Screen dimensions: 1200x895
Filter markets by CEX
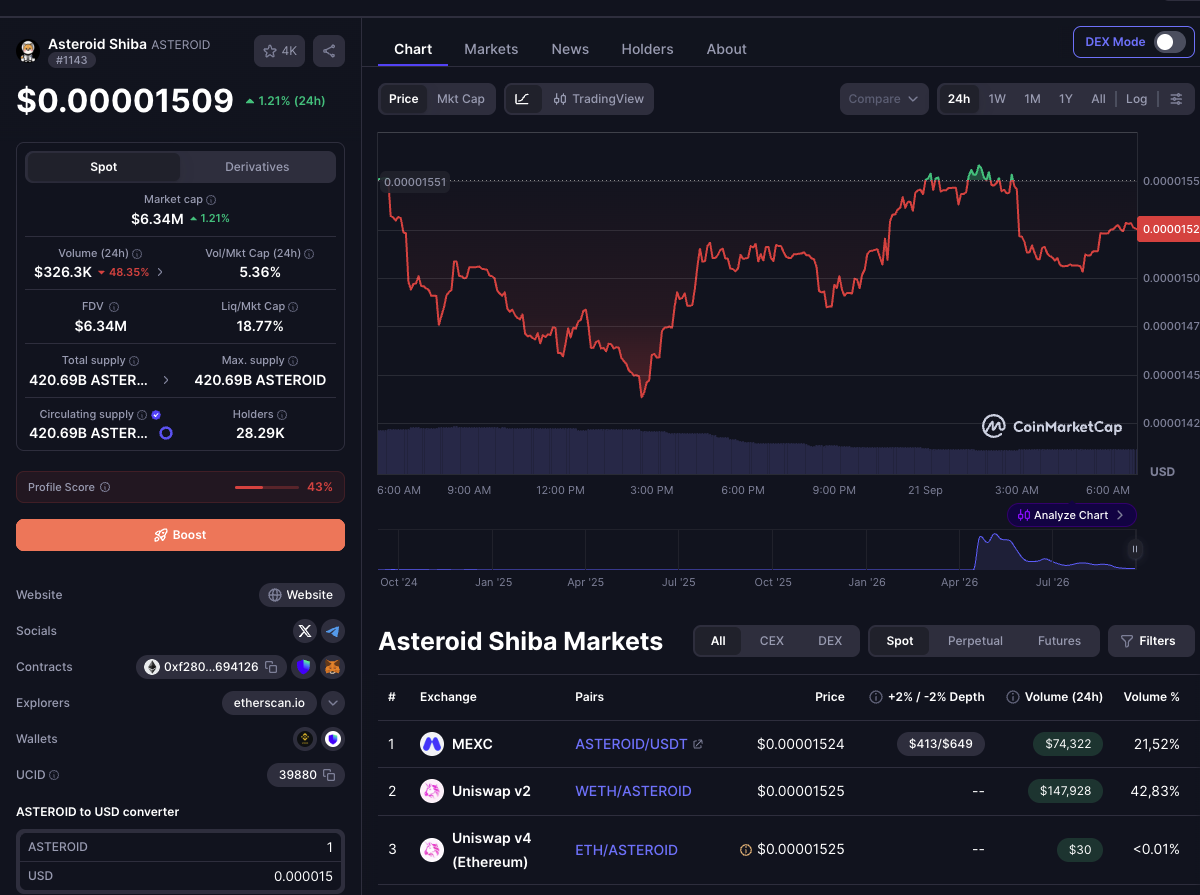pos(772,641)
